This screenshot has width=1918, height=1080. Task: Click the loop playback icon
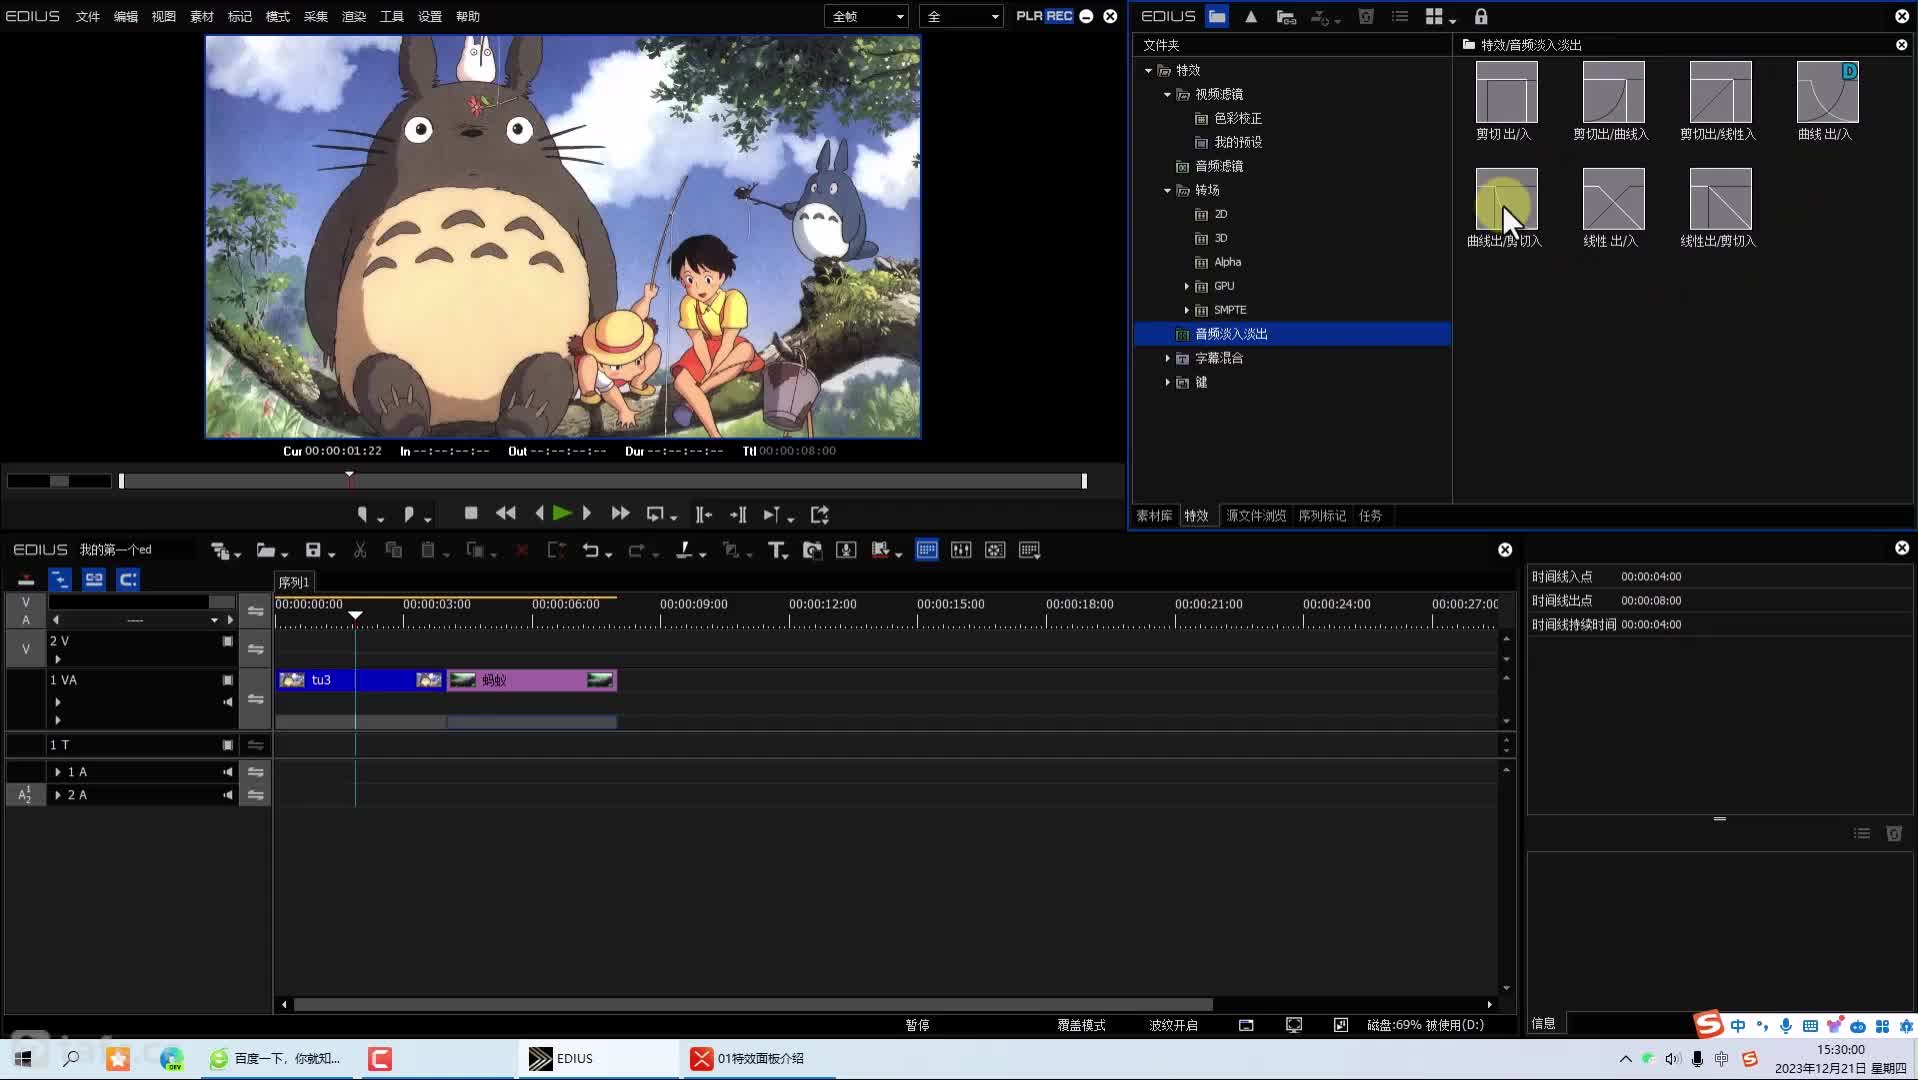(655, 514)
